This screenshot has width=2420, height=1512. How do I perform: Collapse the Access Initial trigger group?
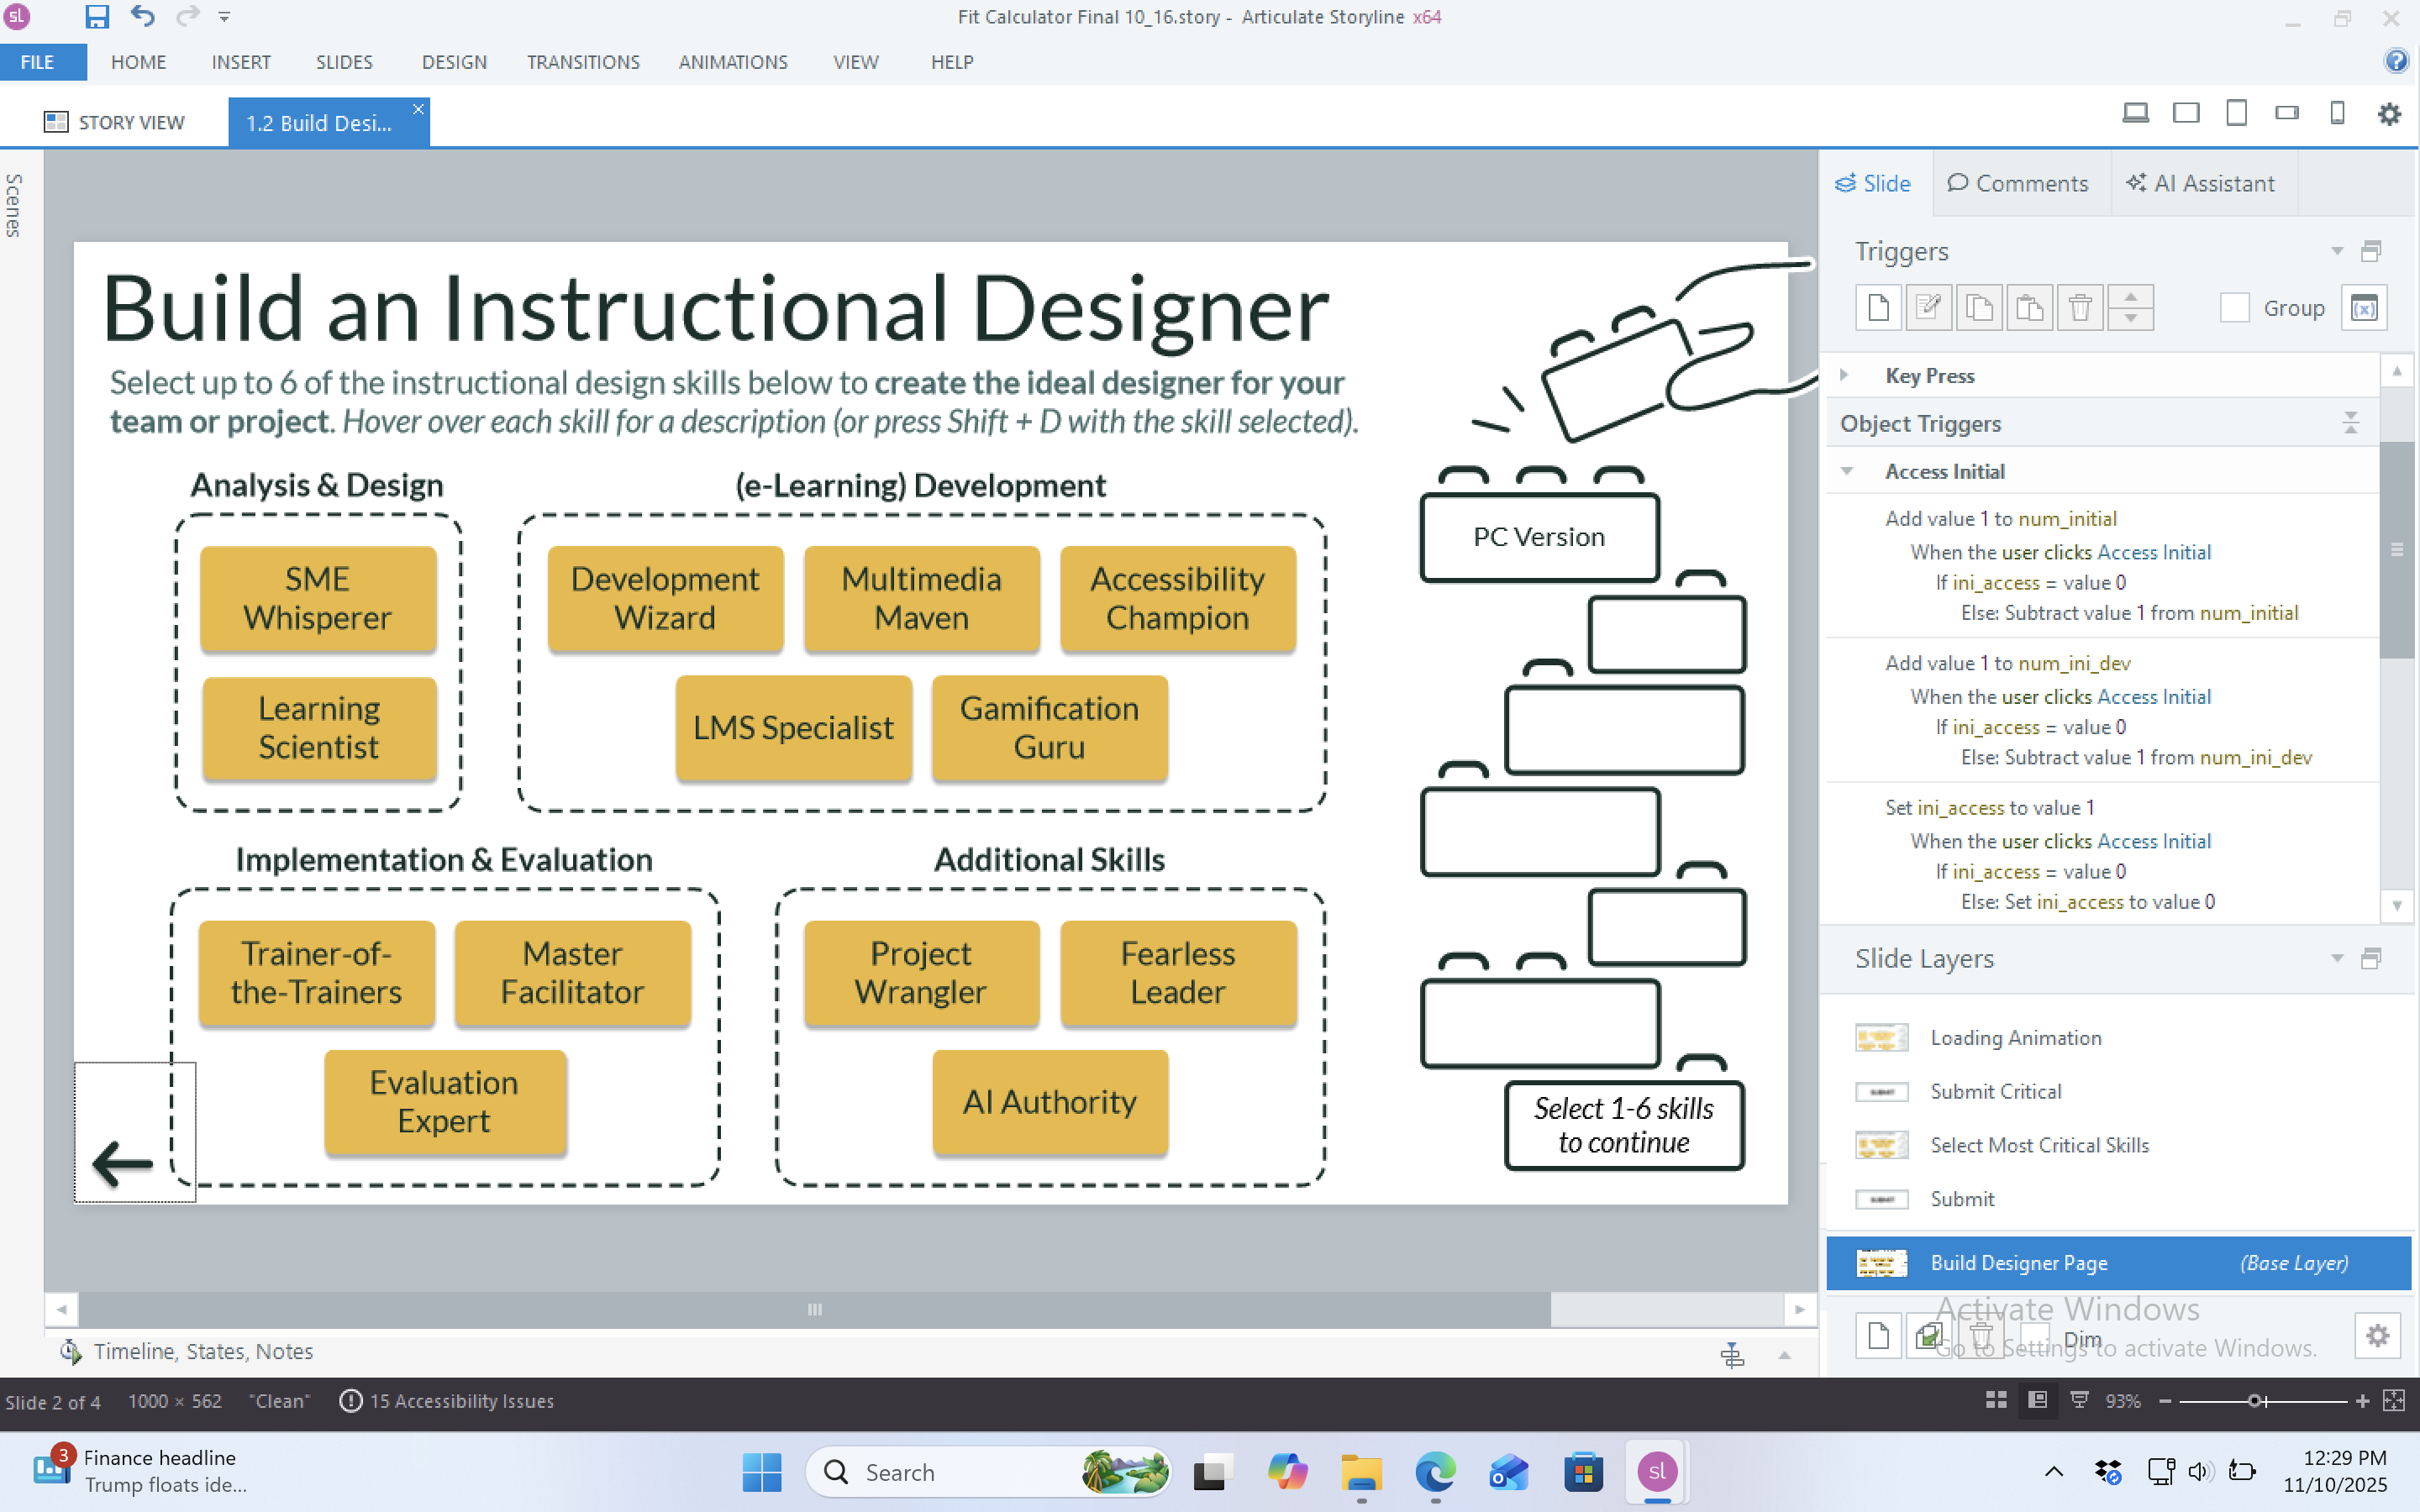coord(1847,471)
